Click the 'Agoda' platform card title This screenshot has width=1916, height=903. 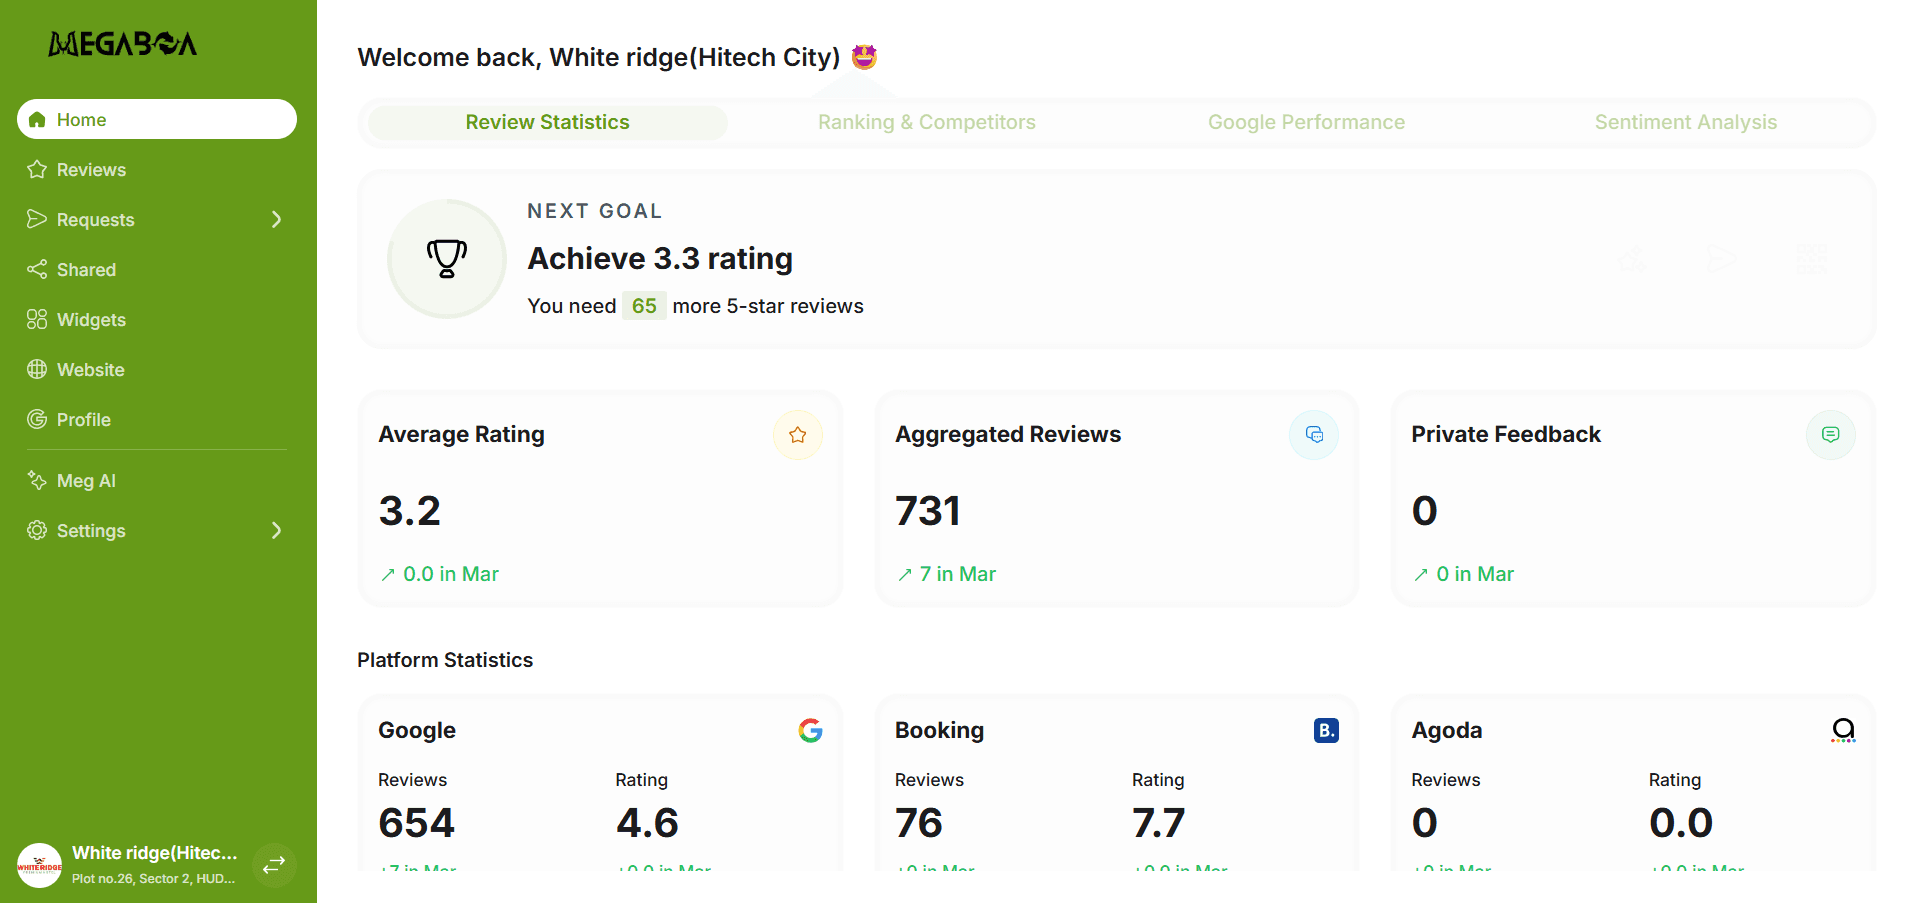tap(1447, 731)
